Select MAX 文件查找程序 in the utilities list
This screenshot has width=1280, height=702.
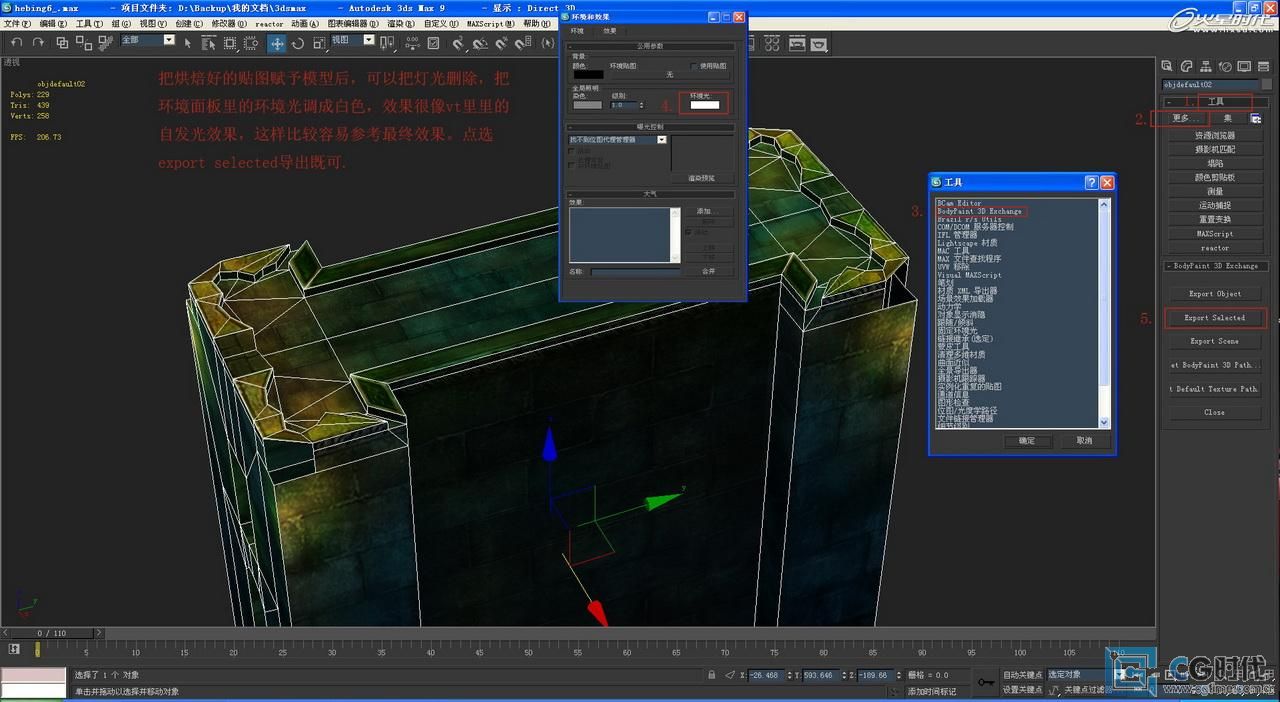969,259
